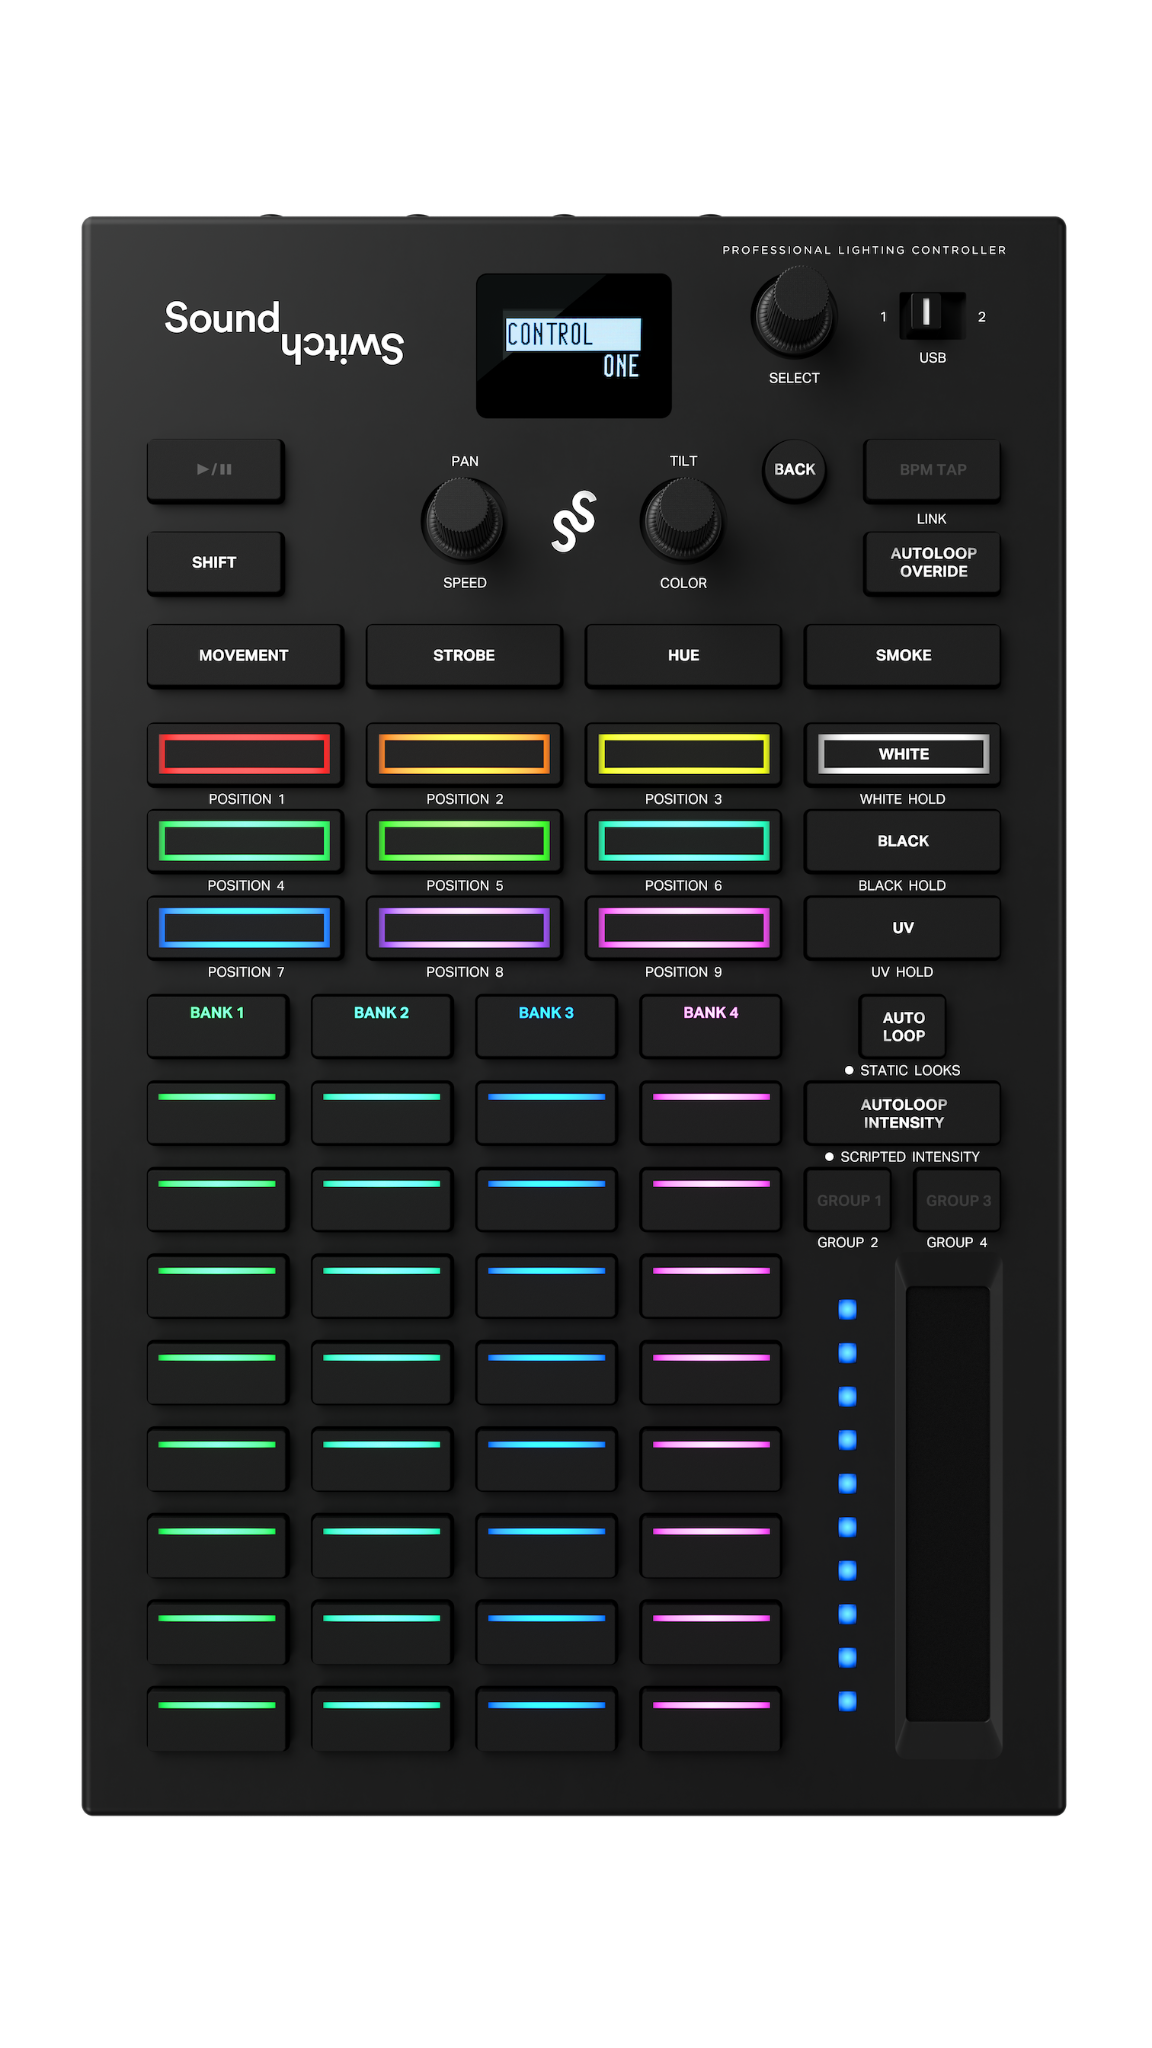Trigger first pink pad under BANK 4
The height and width of the screenshot is (2048, 1152).
click(710, 1113)
